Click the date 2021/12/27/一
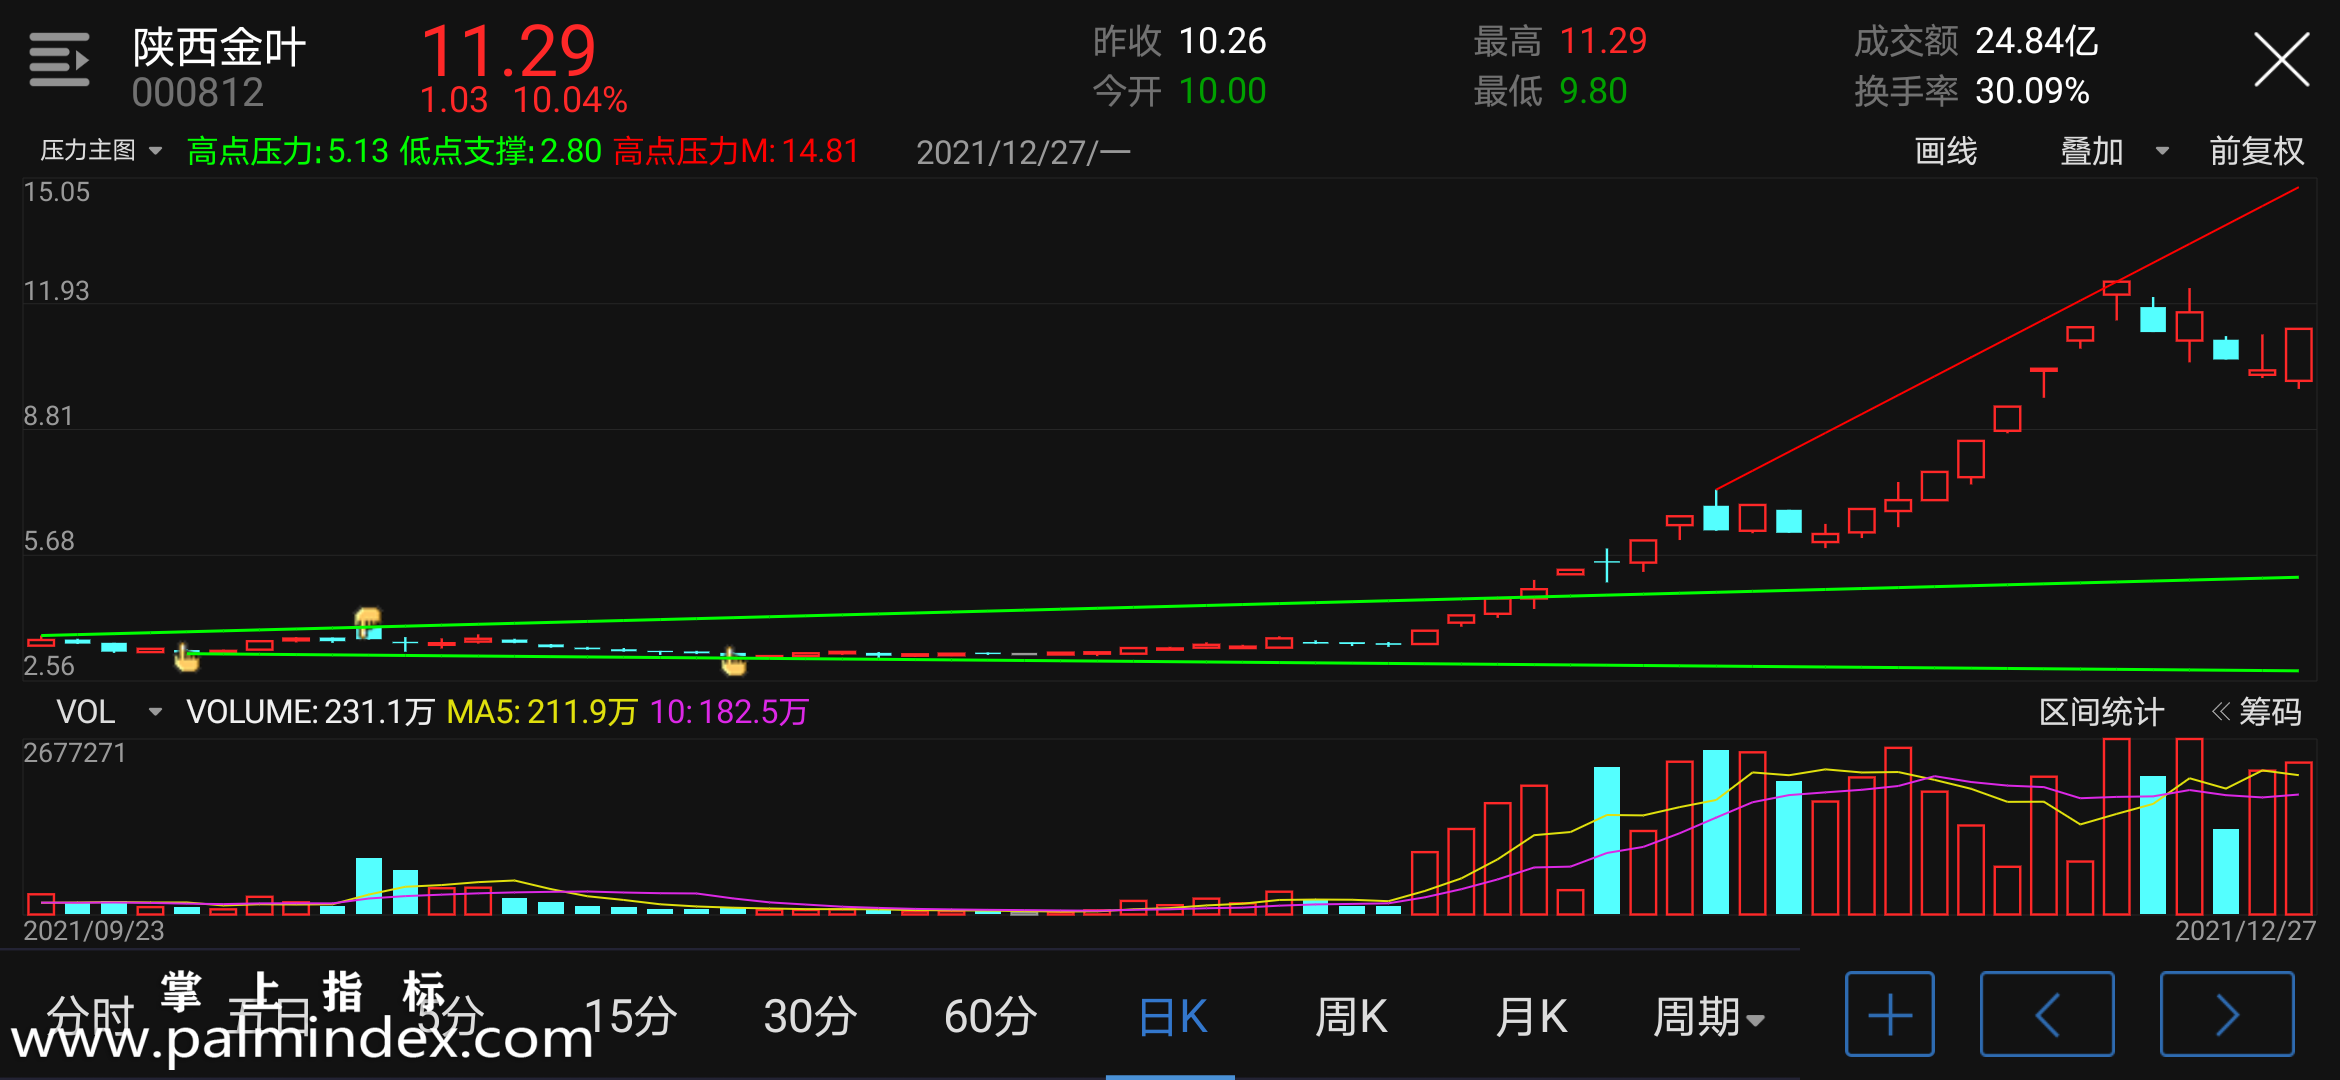Screen dimensions: 2340x1080 coord(1024,152)
